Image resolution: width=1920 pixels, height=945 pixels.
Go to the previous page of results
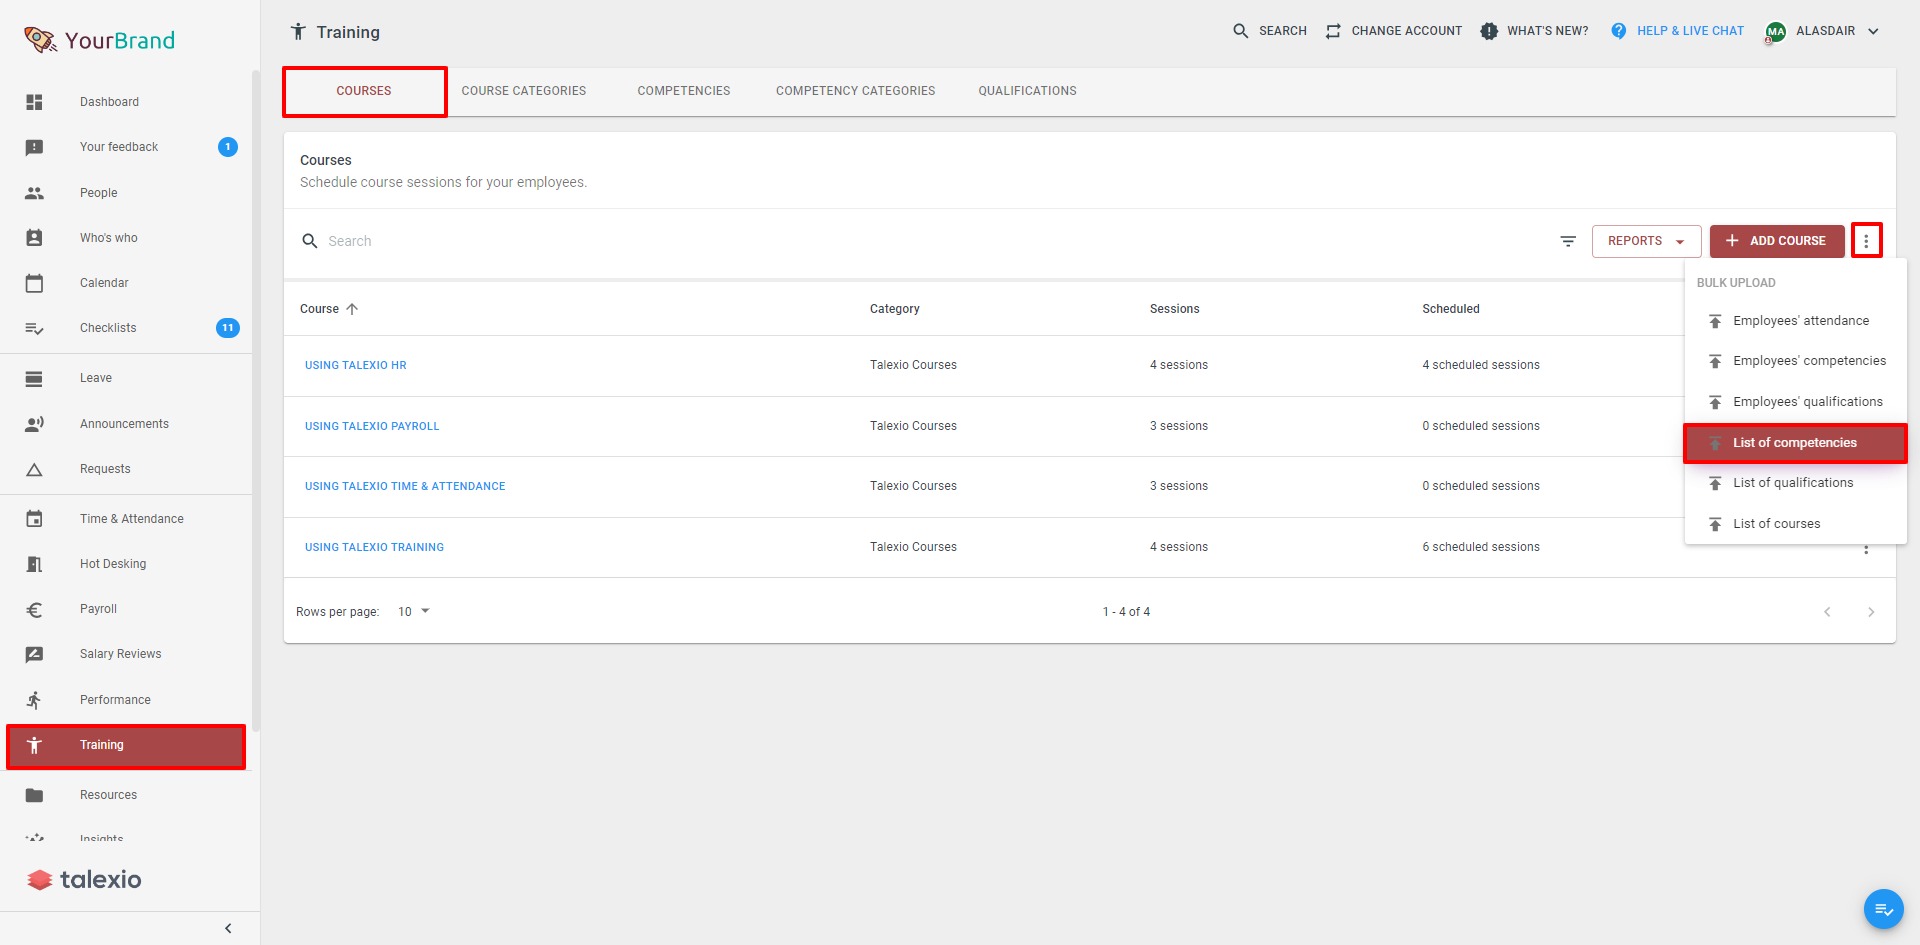click(x=1827, y=612)
